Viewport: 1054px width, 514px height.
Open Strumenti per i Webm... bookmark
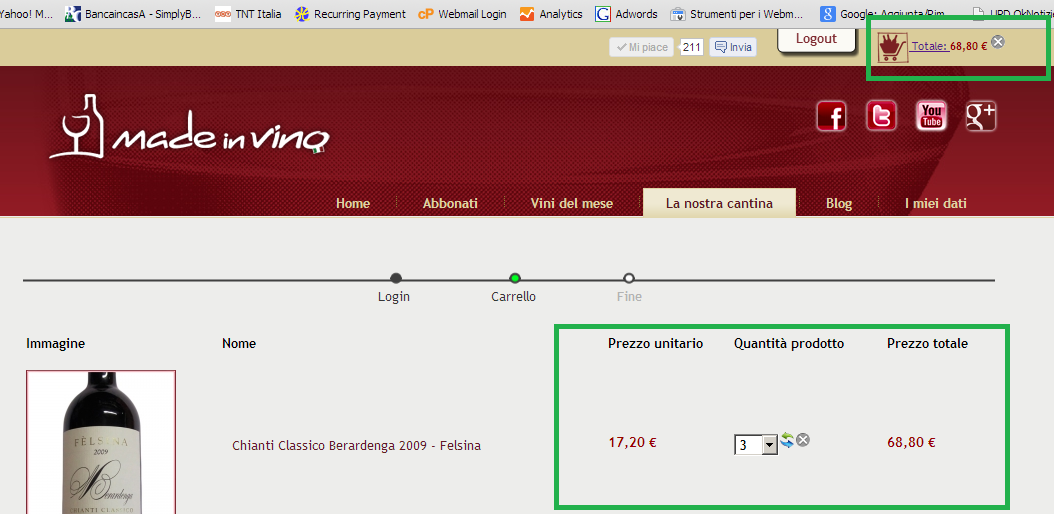737,13
